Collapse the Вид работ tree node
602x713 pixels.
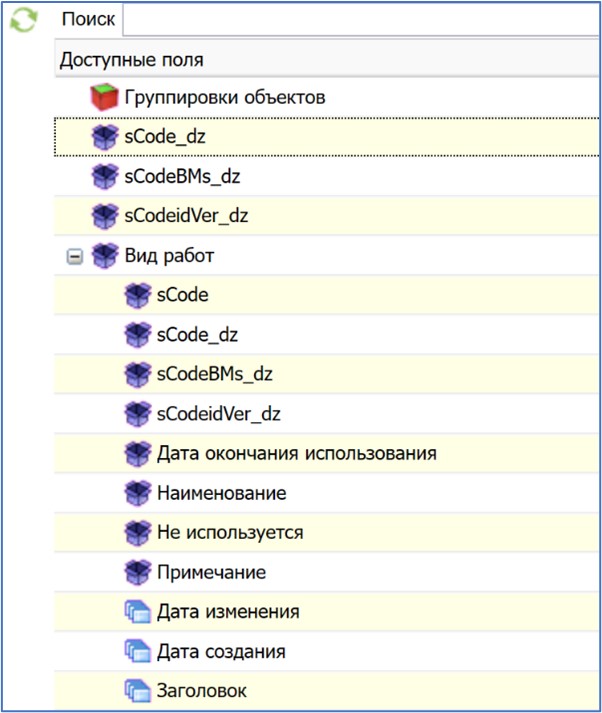pos(74,257)
